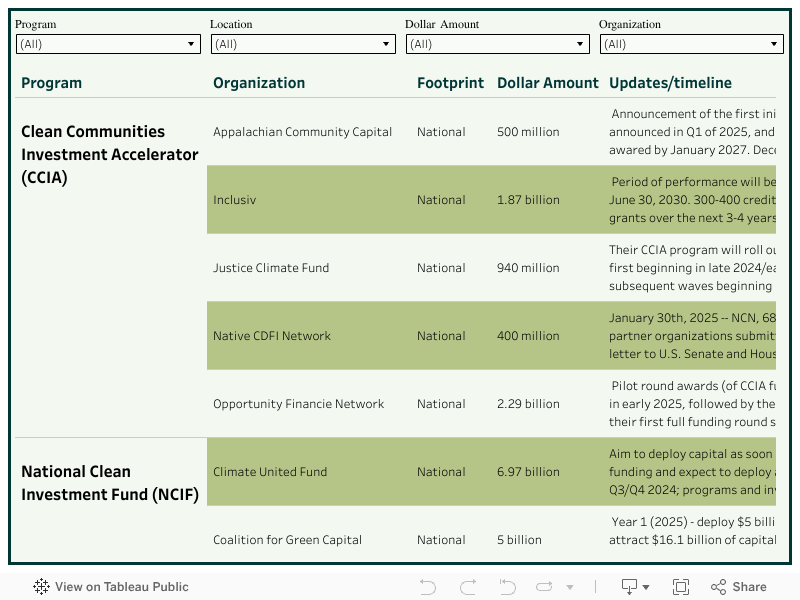Open the Program filter dropdown
The image size is (800, 600).
[108, 44]
